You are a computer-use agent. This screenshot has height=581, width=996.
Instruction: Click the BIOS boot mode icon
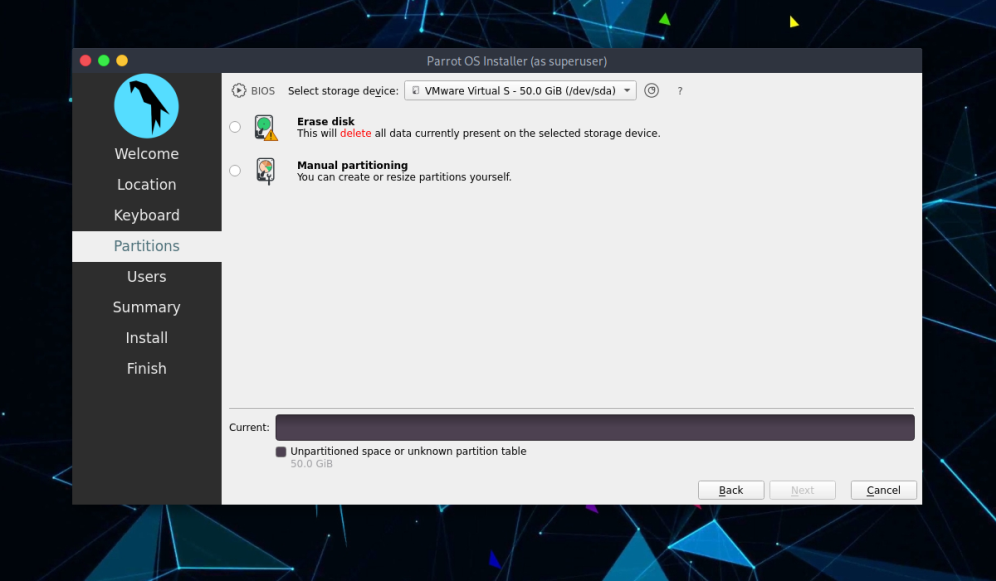click(239, 91)
